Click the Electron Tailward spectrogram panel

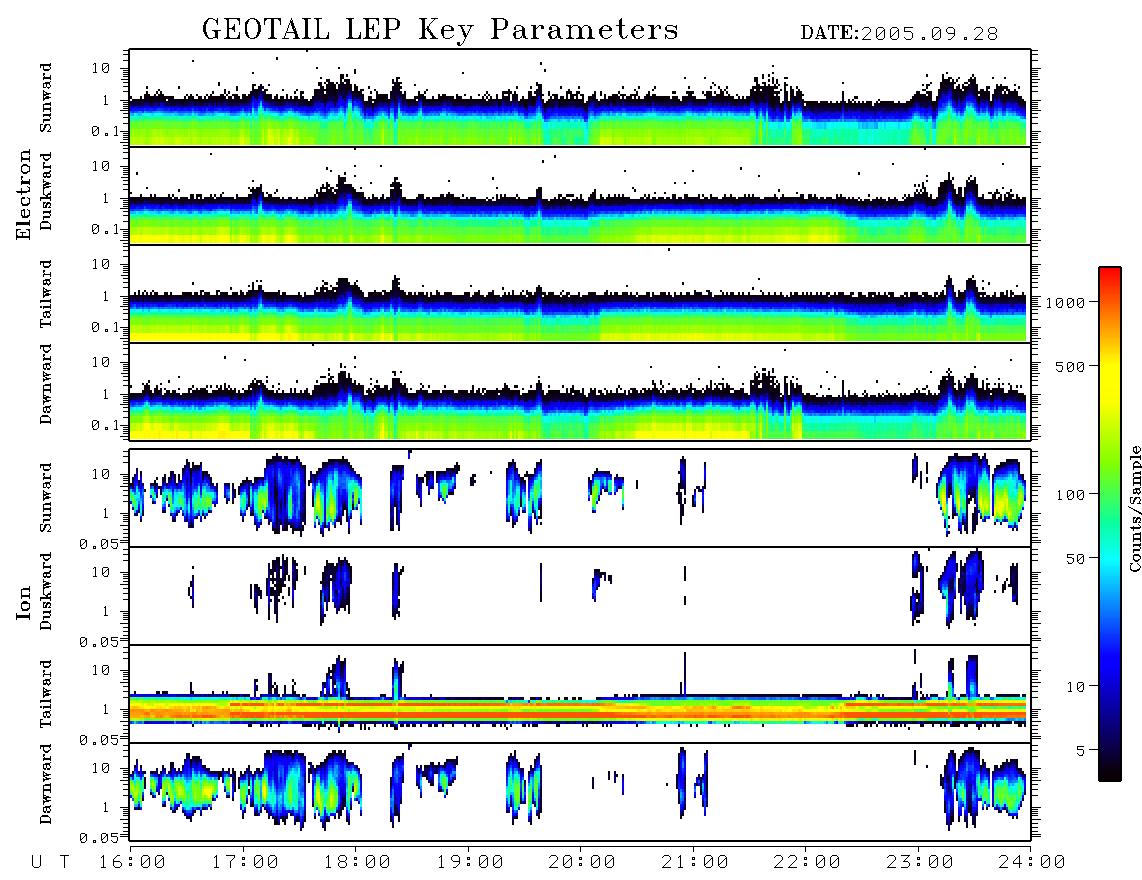pos(580,294)
